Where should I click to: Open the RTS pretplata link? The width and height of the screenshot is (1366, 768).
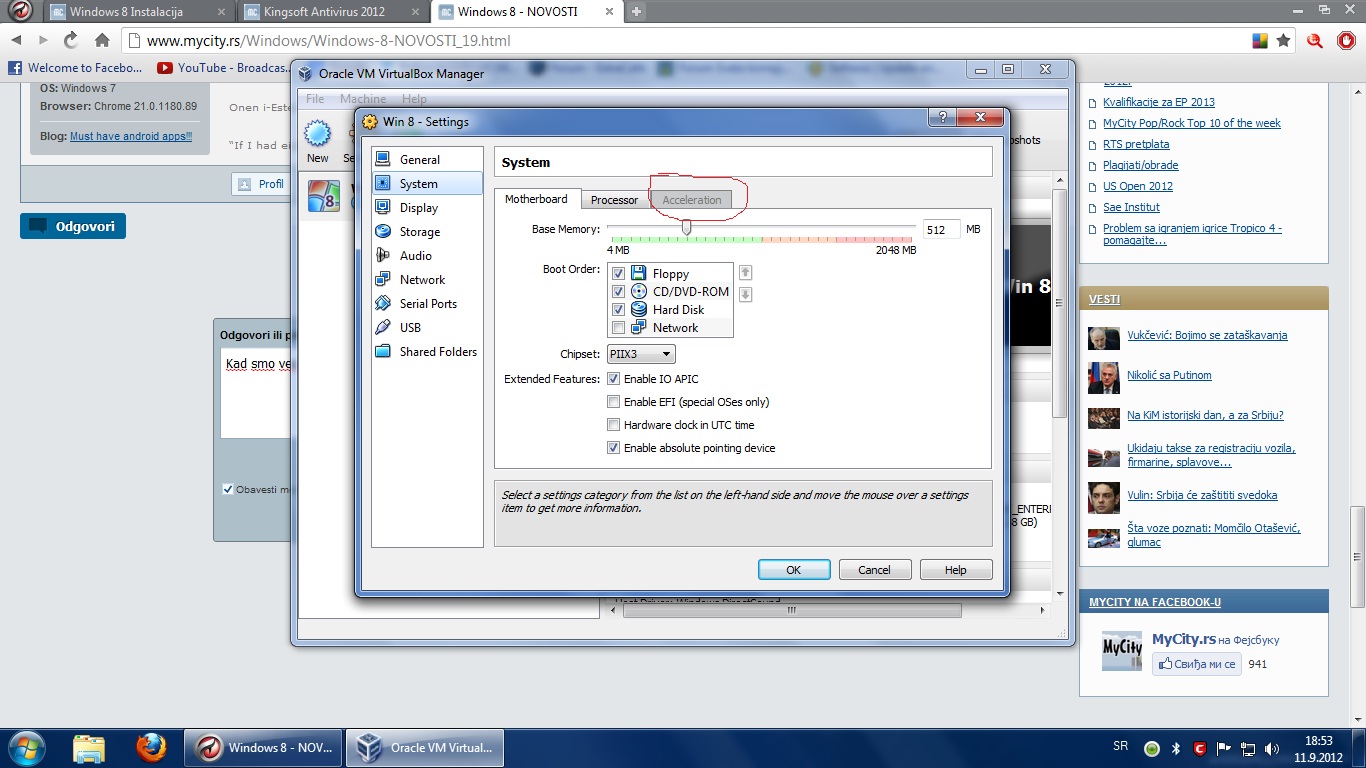[1136, 144]
